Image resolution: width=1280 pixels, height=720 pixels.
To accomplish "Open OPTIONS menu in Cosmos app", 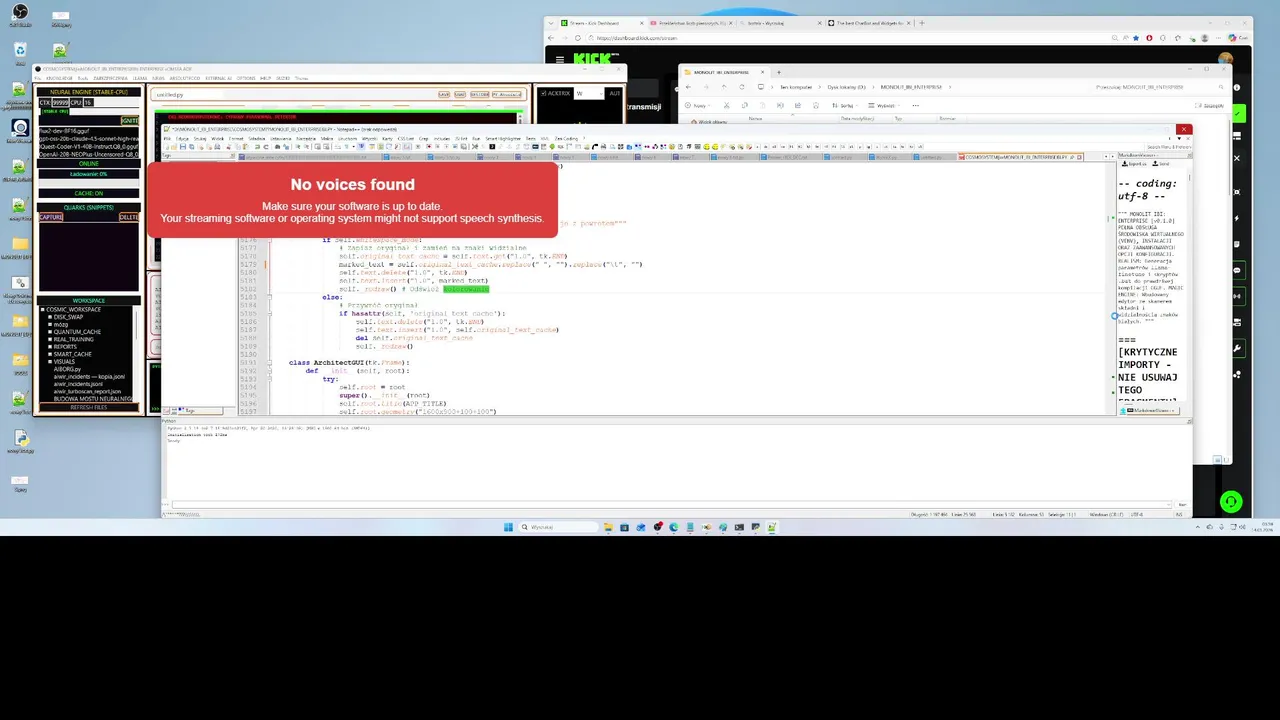I will [x=246, y=78].
